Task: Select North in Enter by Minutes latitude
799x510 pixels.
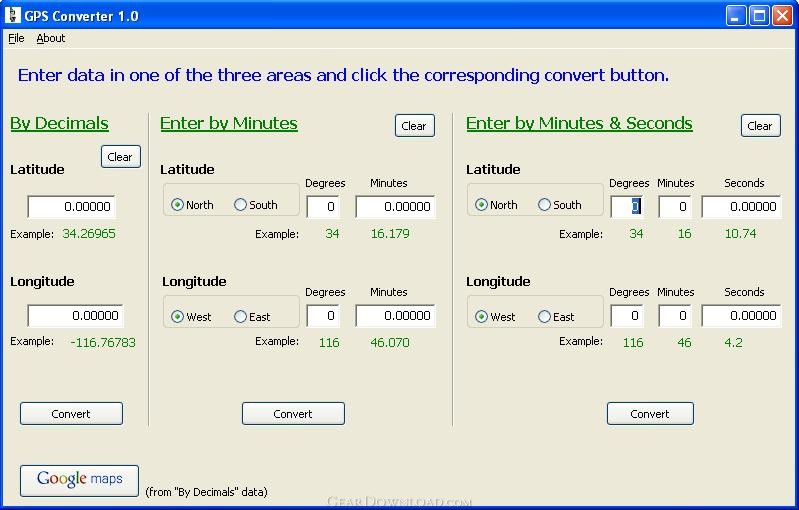Action: pos(192,205)
